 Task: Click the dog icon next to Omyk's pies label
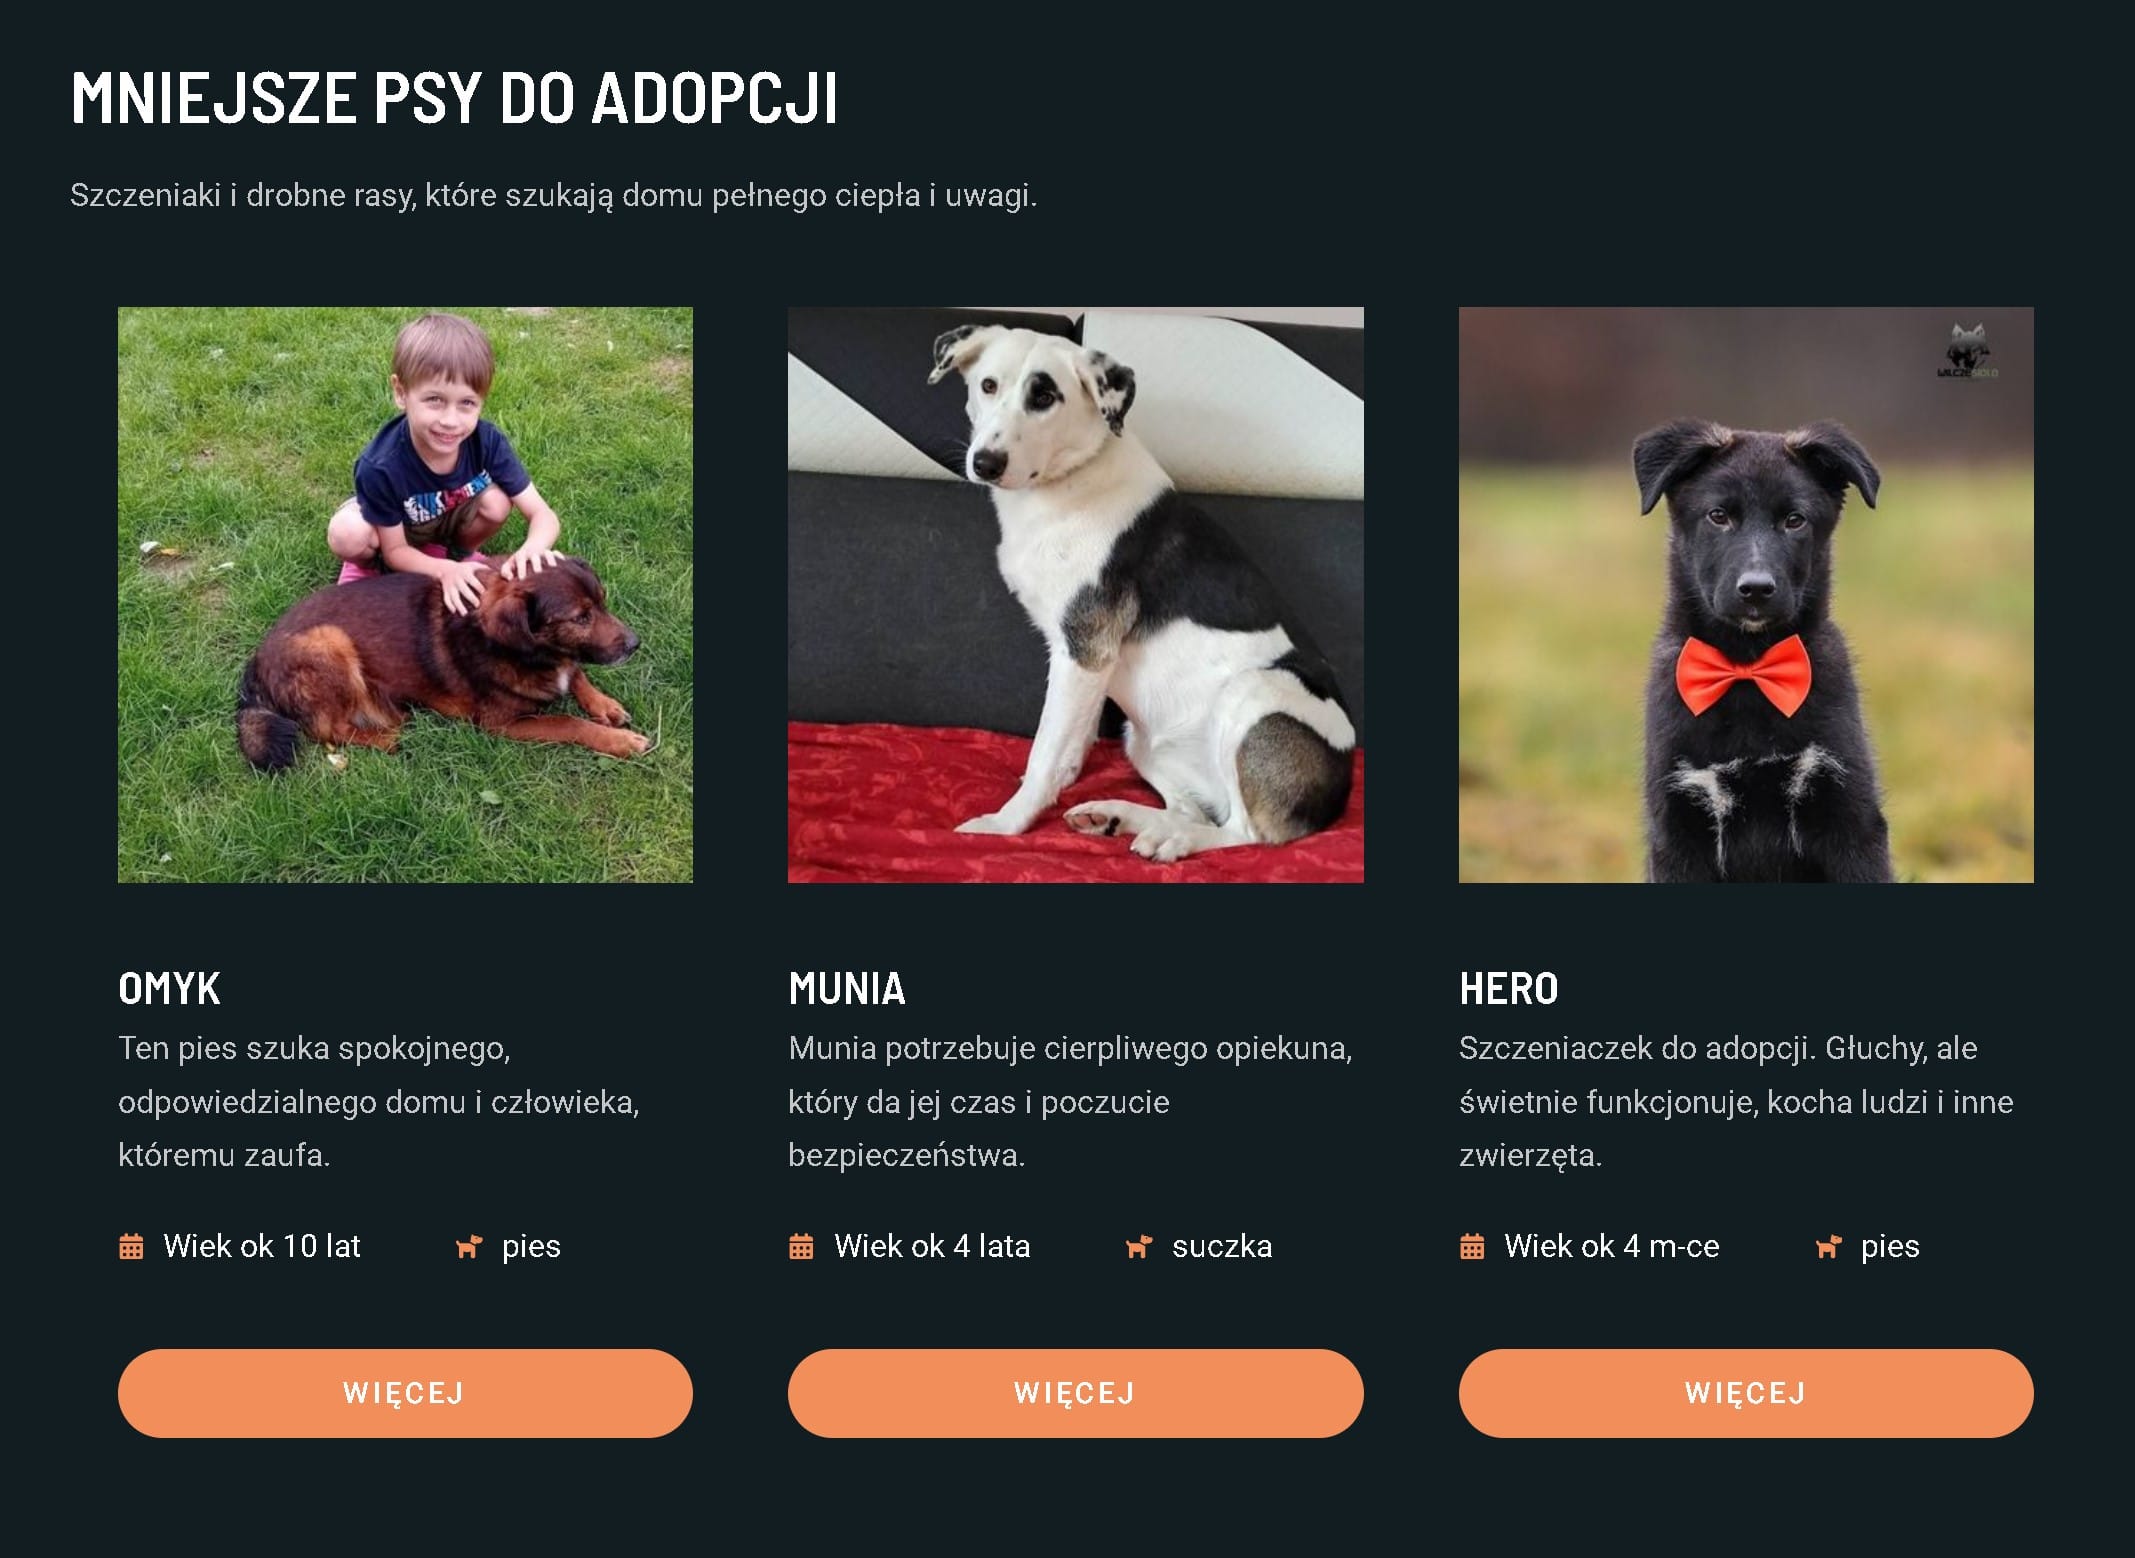[x=469, y=1247]
